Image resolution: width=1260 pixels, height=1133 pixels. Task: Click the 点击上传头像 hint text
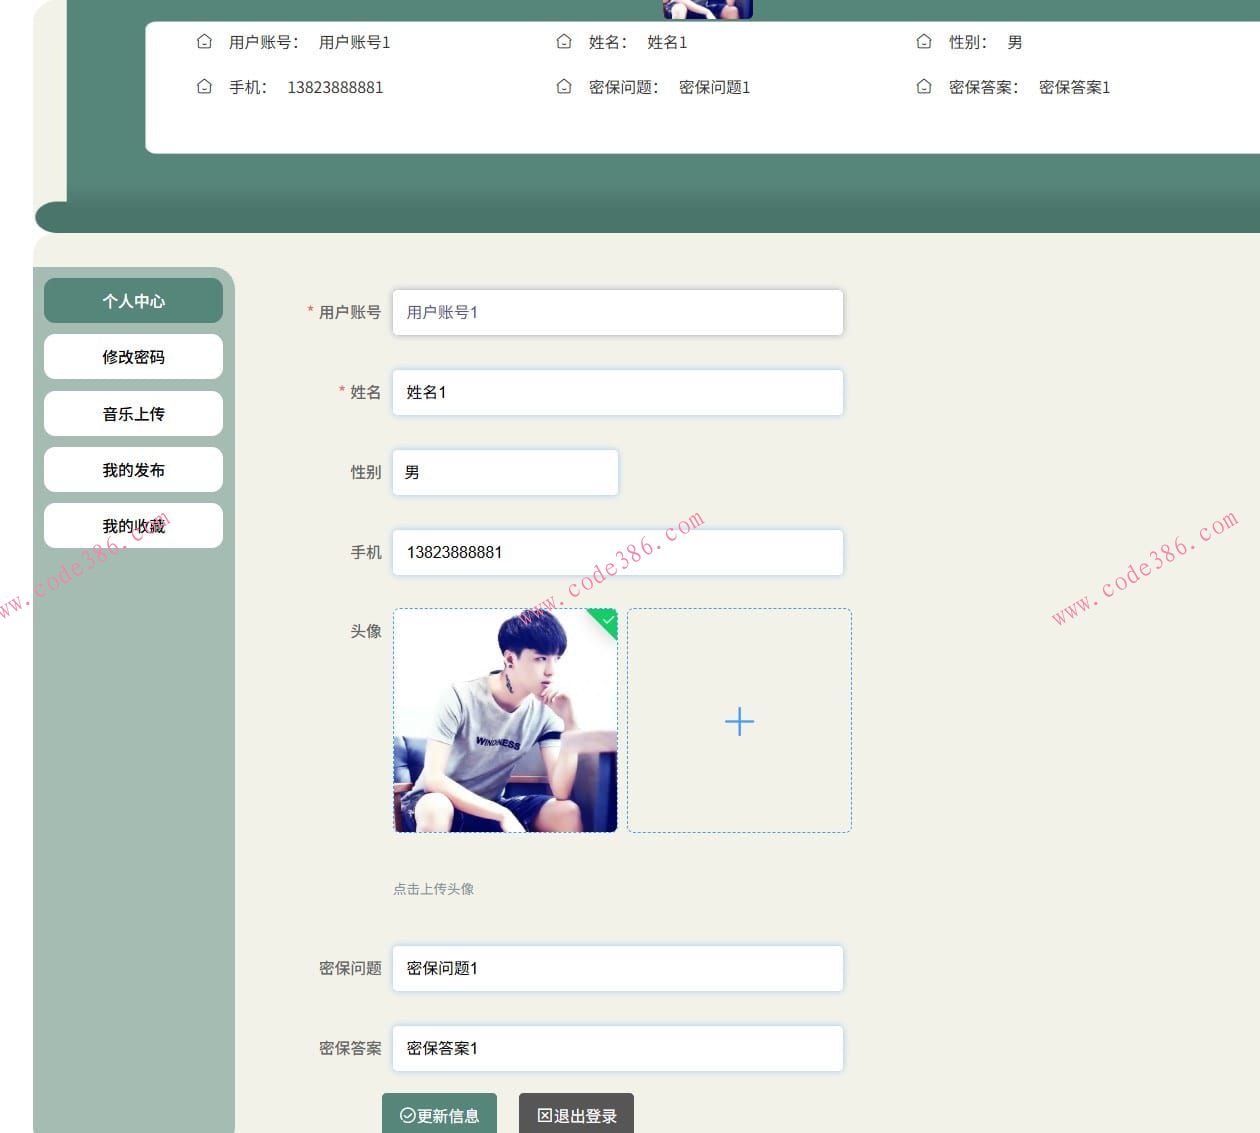pyautogui.click(x=433, y=889)
